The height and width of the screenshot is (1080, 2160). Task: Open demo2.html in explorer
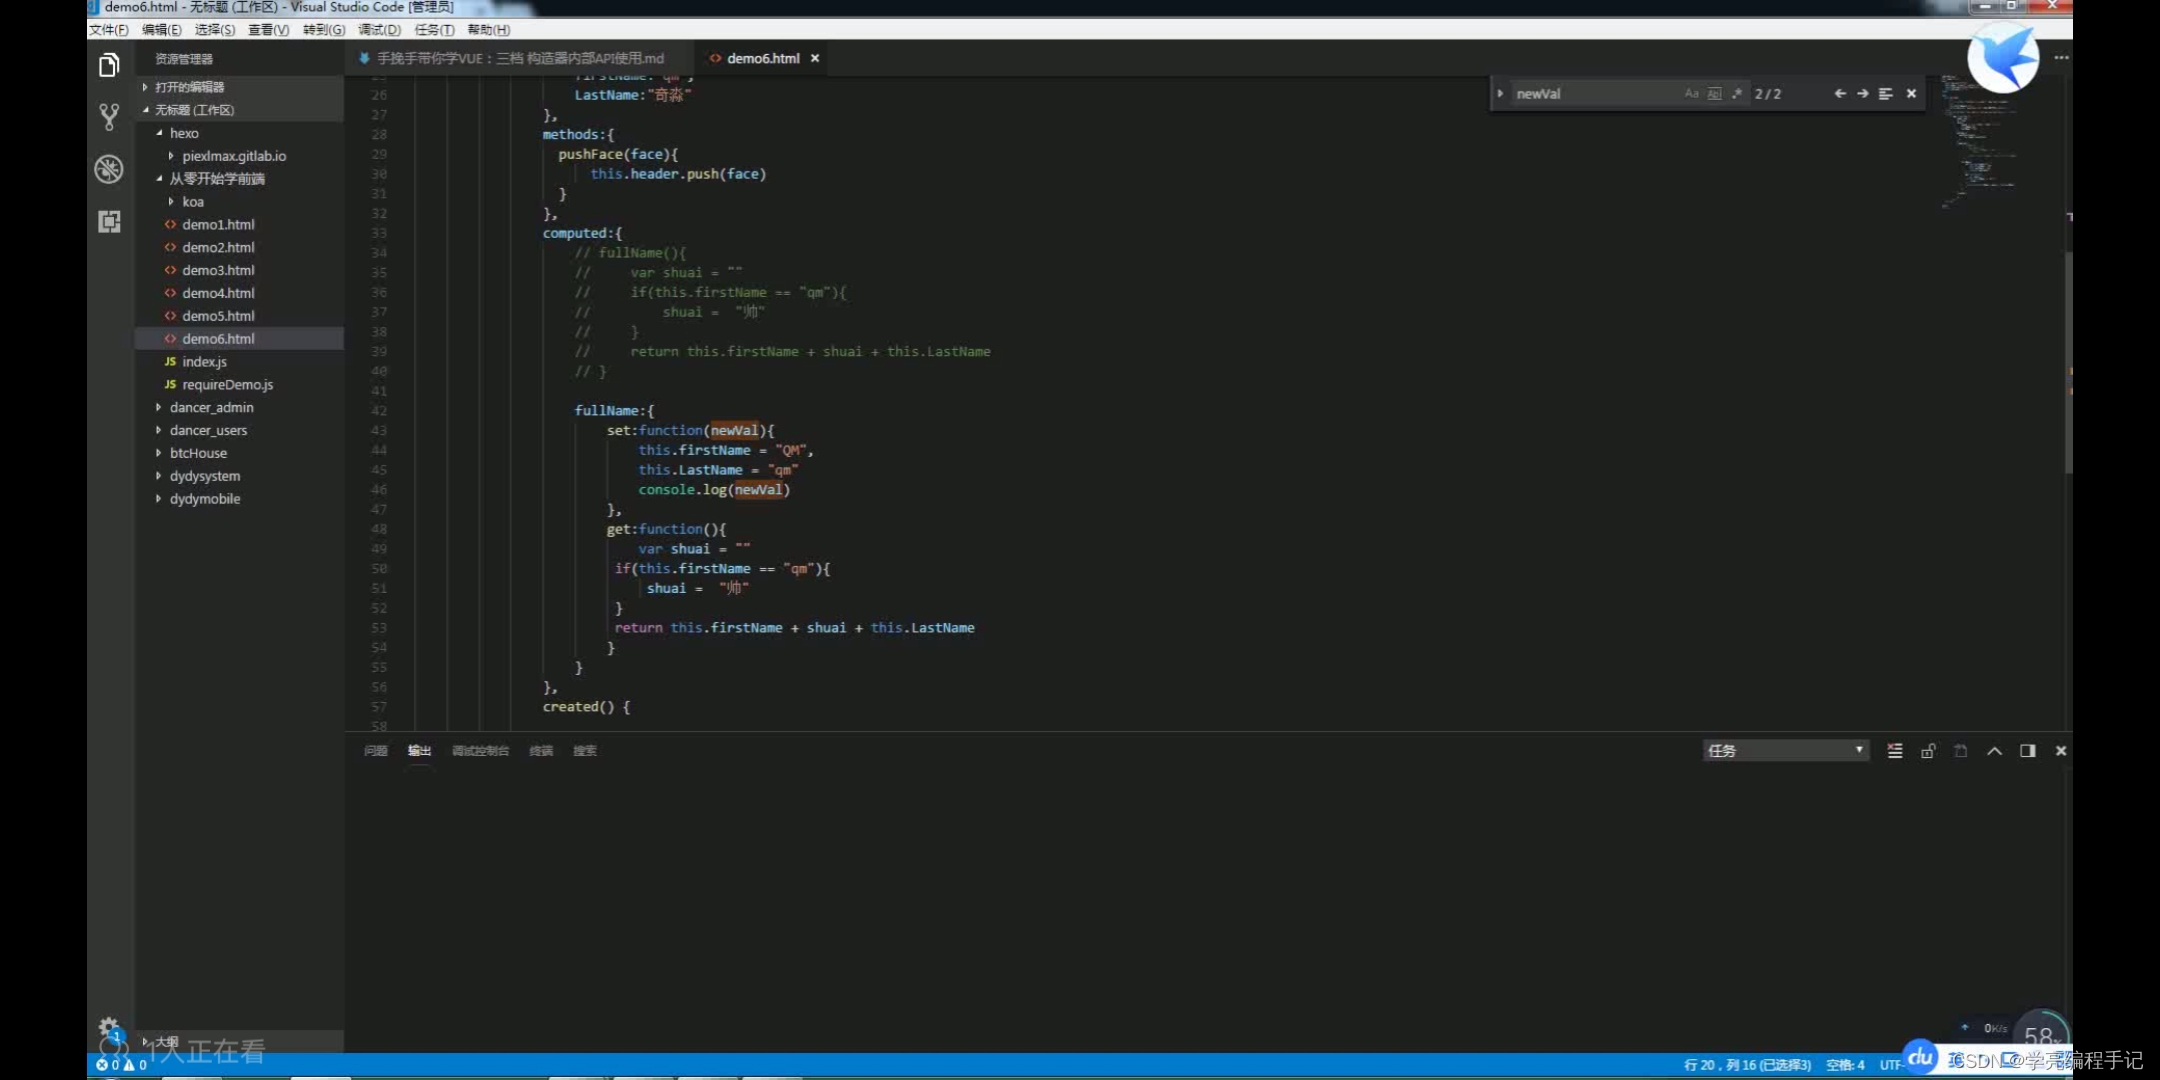point(240,248)
